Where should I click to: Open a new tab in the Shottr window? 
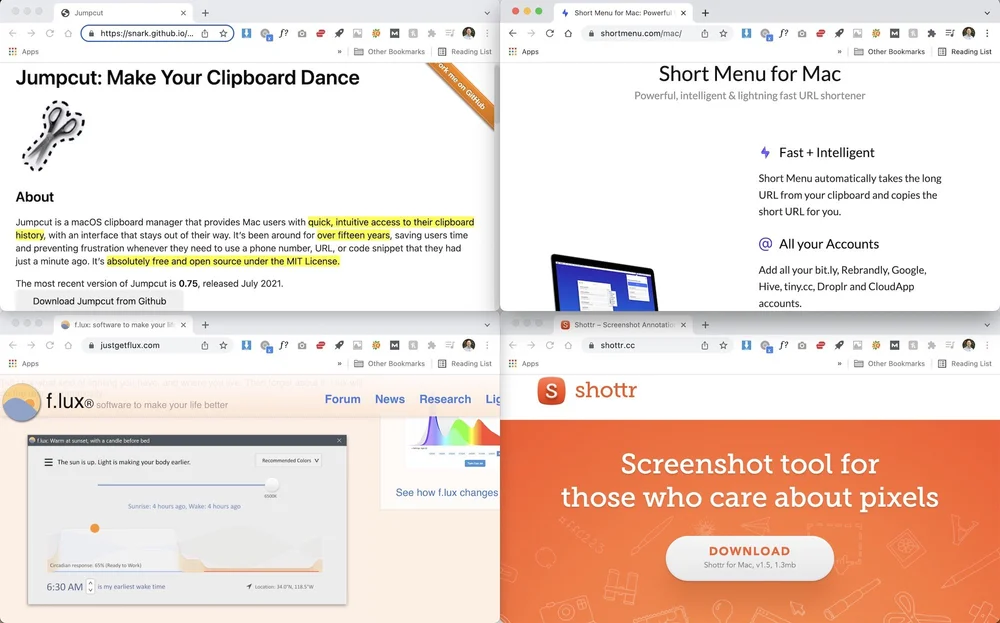[x=705, y=325]
